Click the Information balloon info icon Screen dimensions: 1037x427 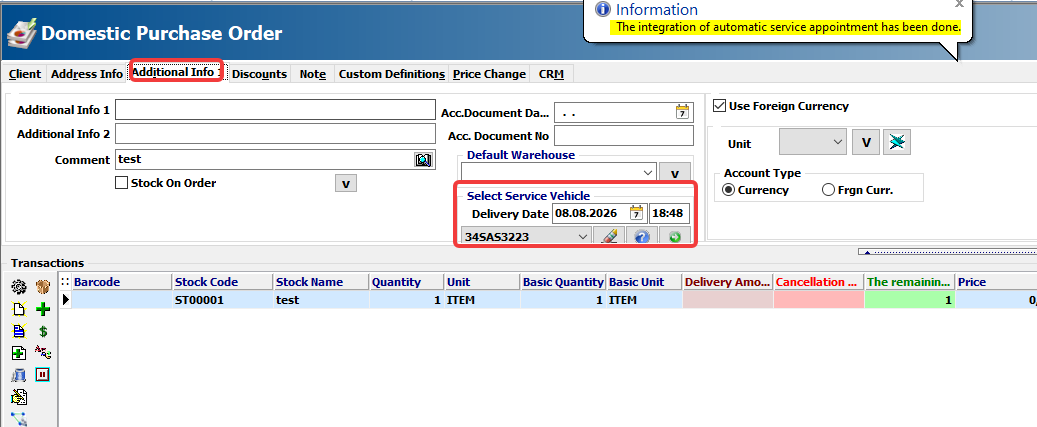(602, 9)
